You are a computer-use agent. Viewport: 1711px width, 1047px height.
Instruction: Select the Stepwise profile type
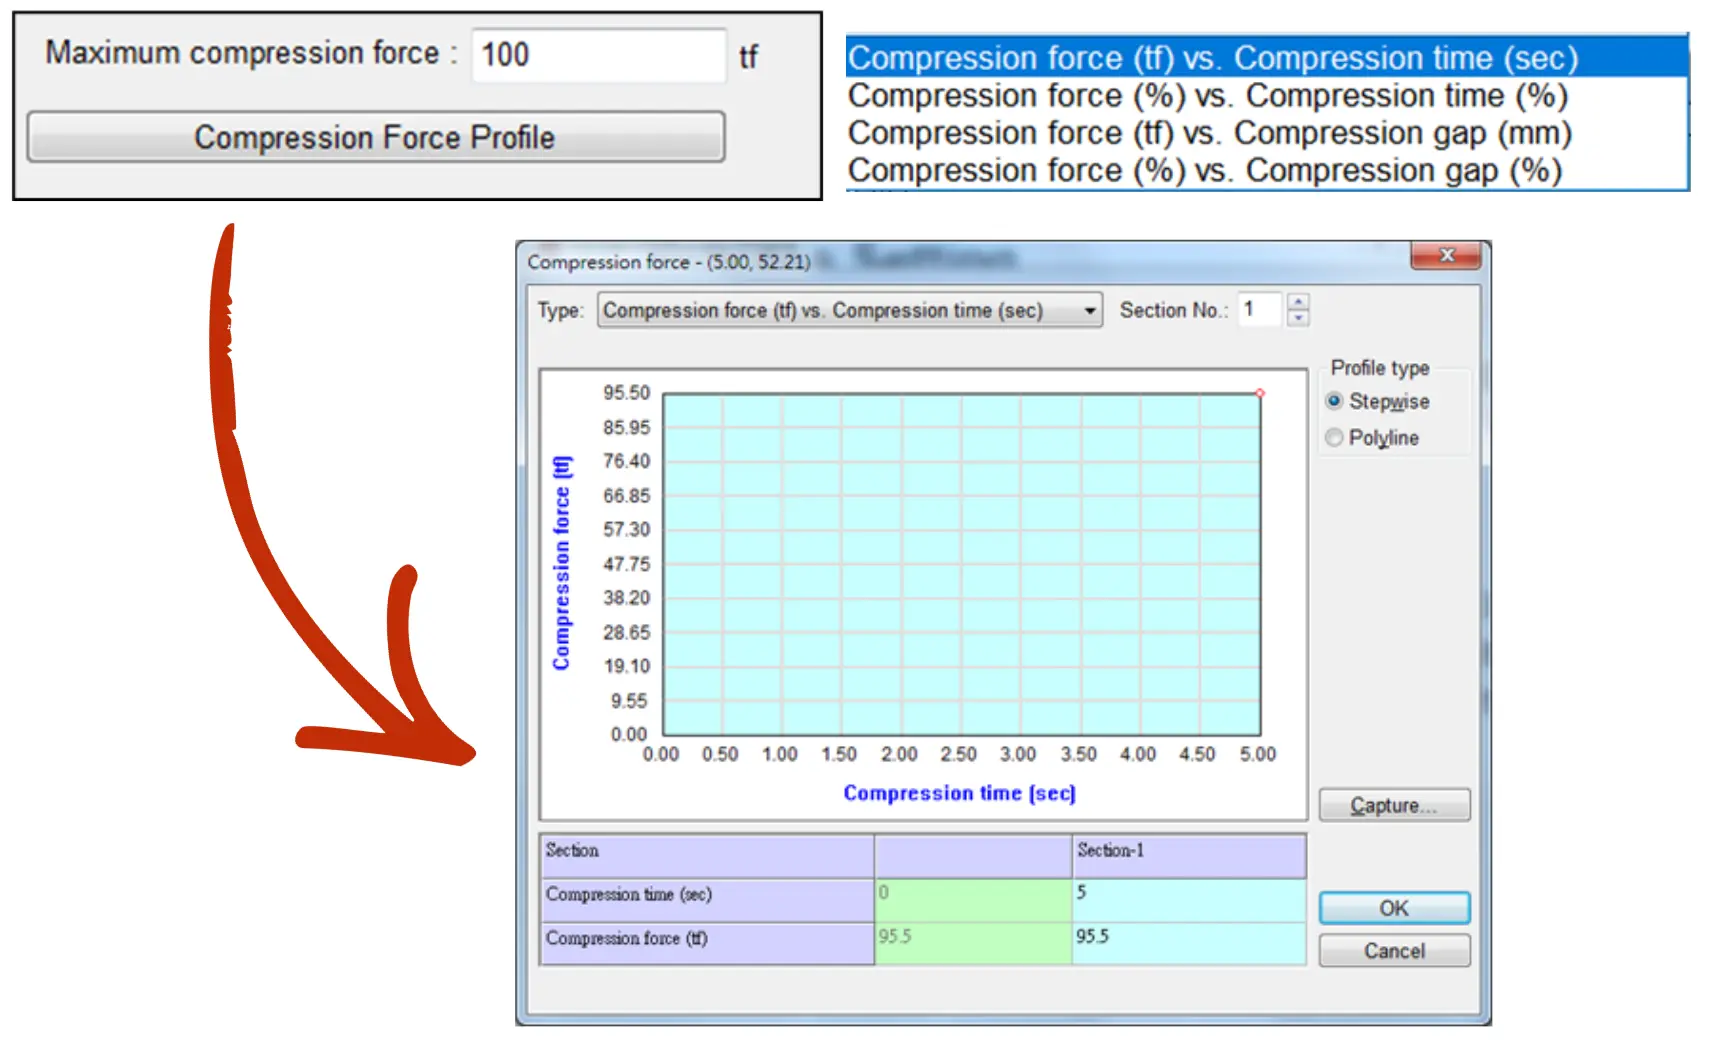point(1334,401)
